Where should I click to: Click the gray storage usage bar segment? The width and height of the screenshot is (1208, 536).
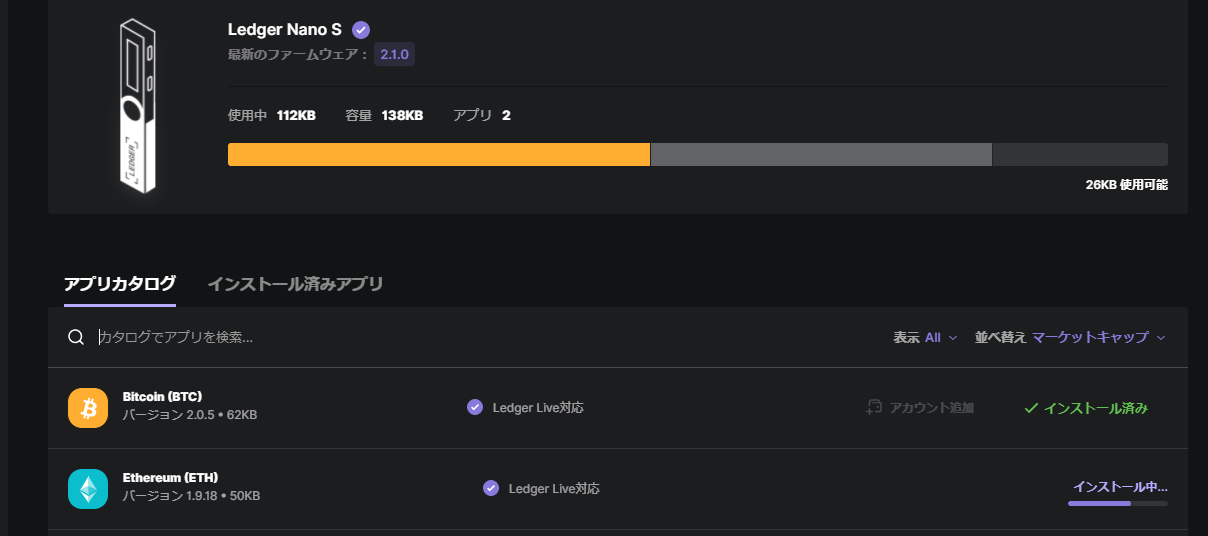point(821,155)
